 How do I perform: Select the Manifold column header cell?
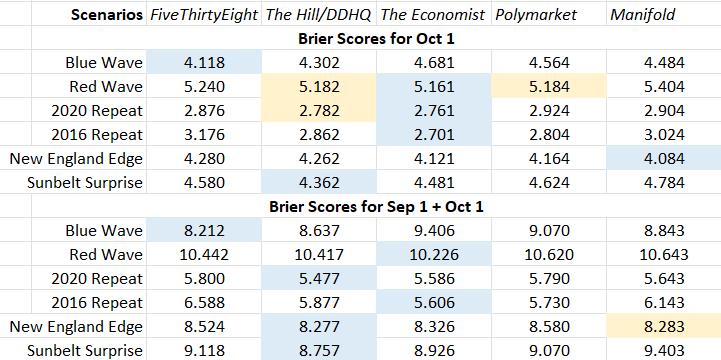point(664,14)
